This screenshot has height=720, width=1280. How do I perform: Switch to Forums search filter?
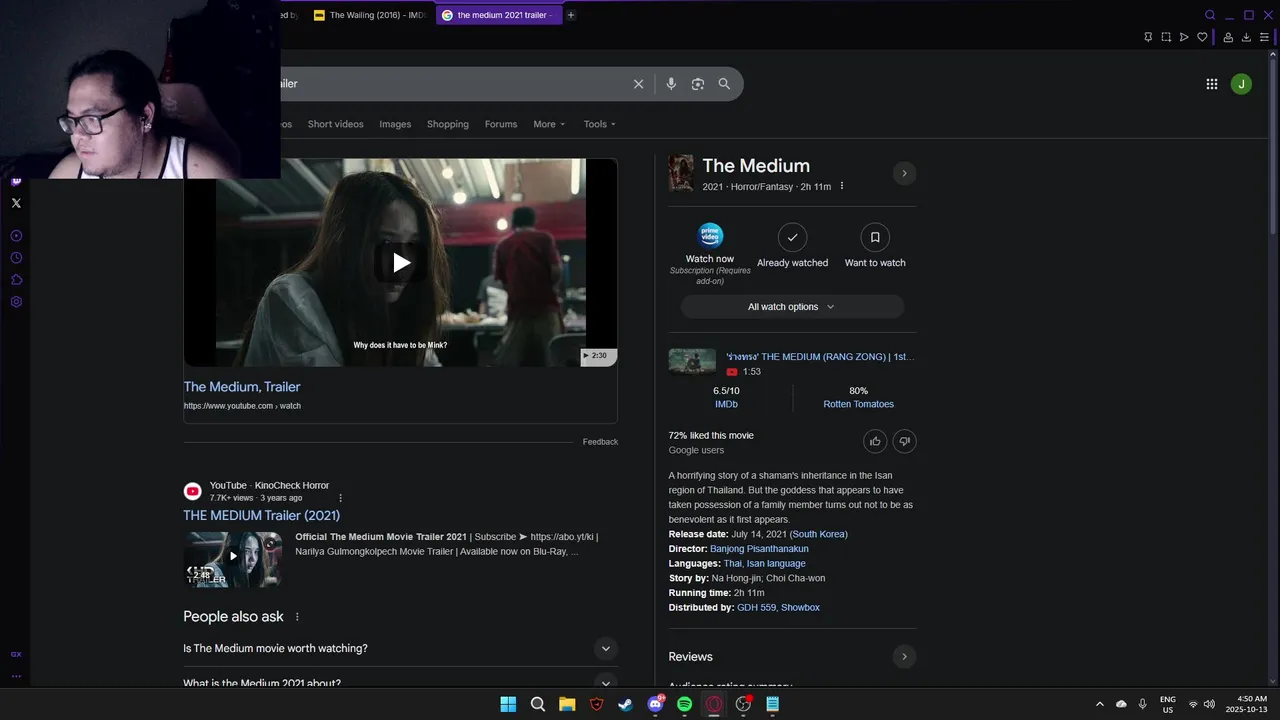501,124
